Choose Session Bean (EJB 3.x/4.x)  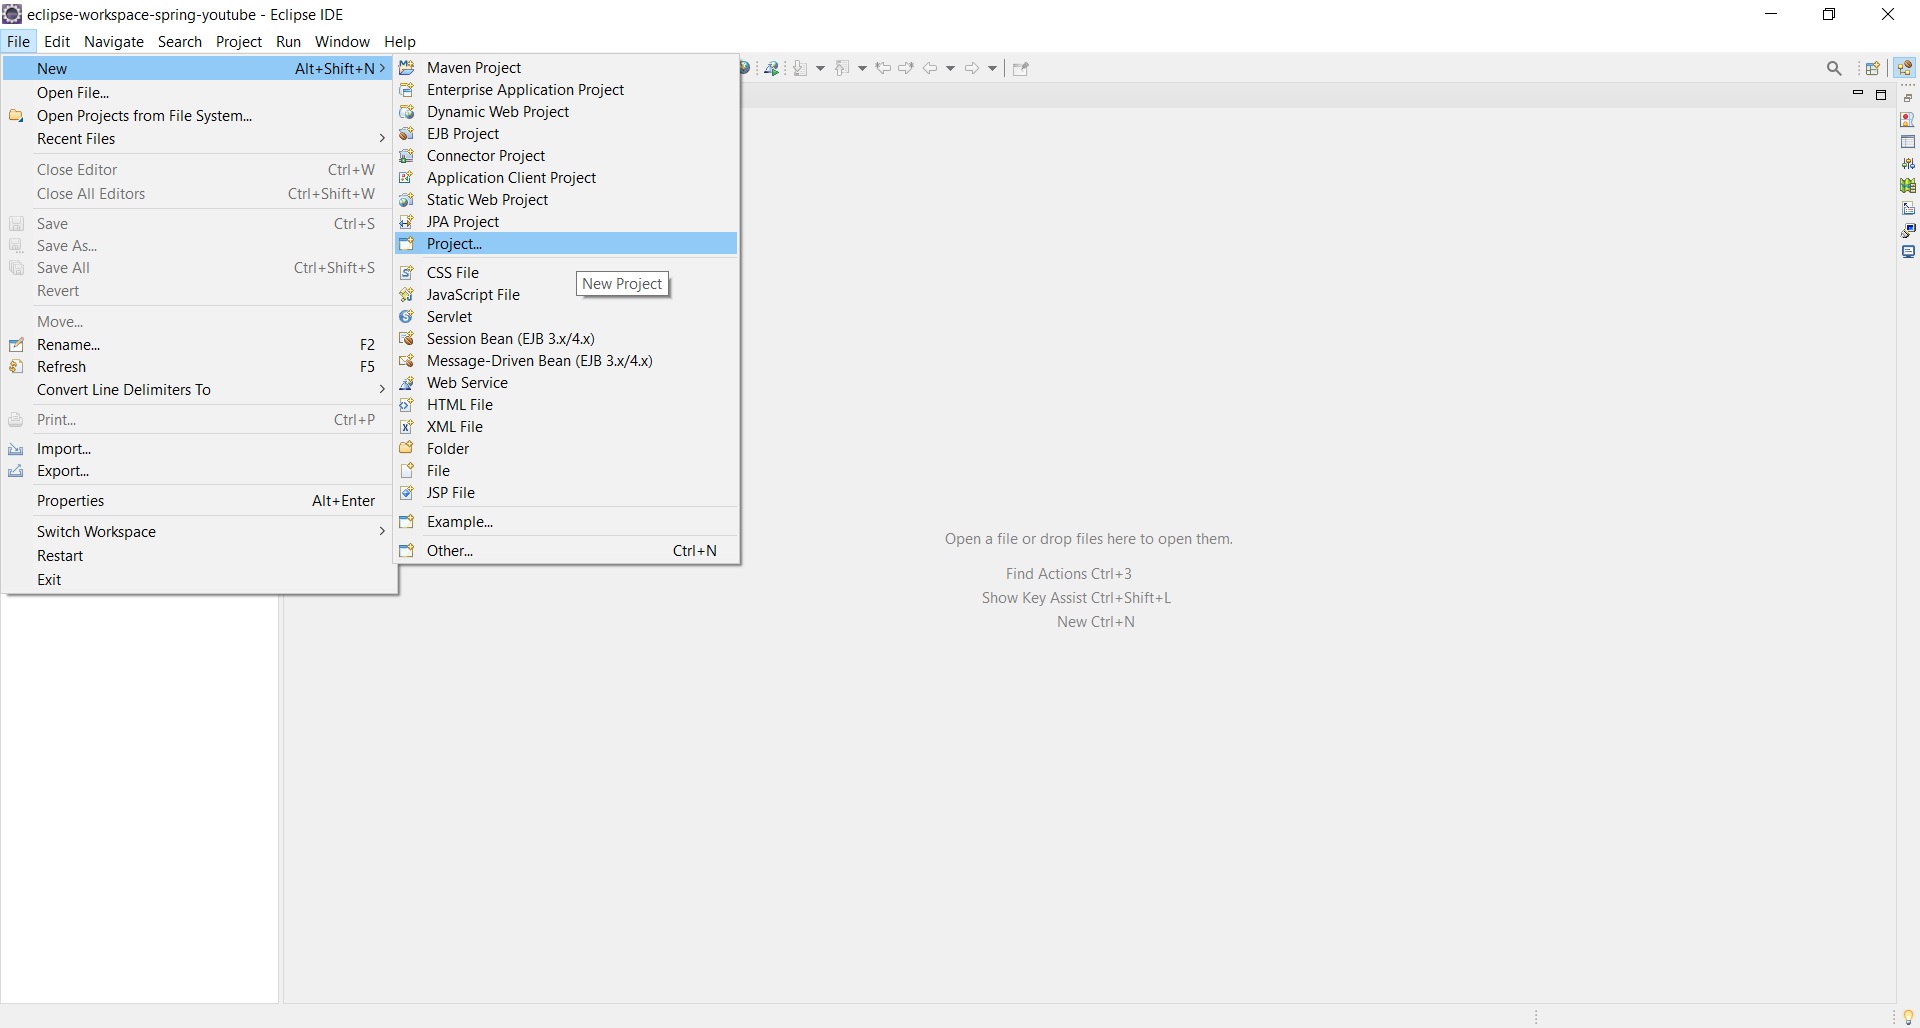coord(566,338)
